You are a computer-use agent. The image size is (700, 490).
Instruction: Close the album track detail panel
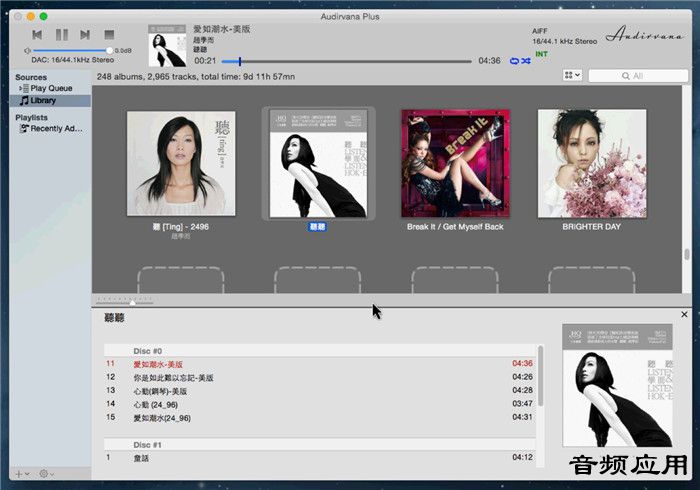coord(684,315)
